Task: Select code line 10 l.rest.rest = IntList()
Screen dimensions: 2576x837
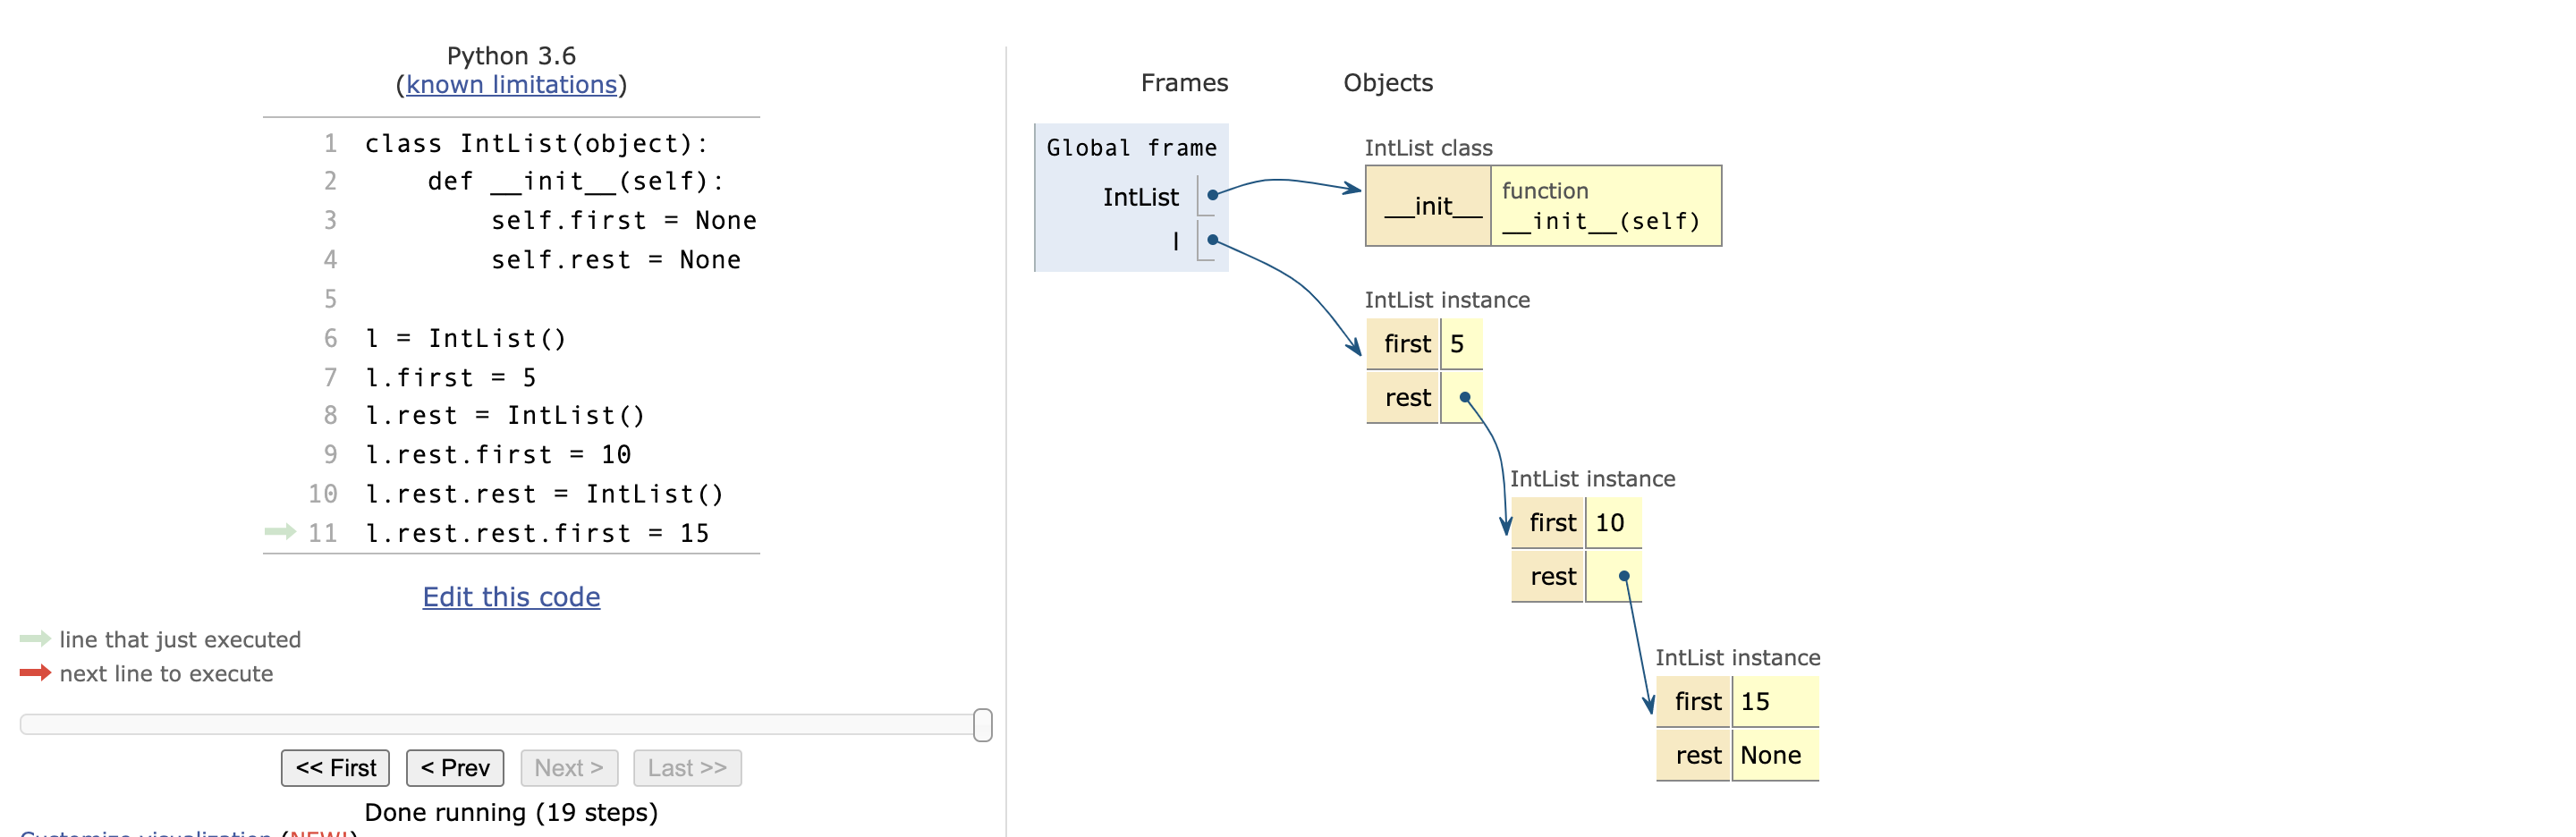Action: tap(544, 494)
